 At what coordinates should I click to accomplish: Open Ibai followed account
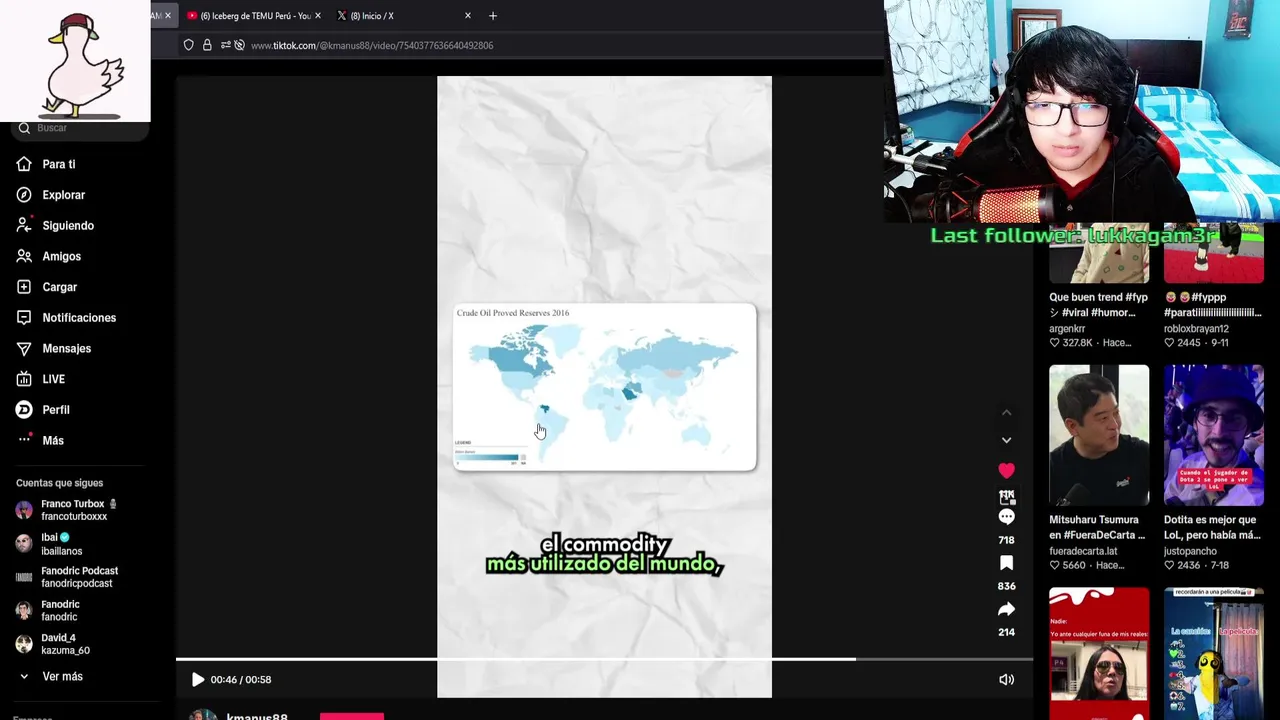50,544
